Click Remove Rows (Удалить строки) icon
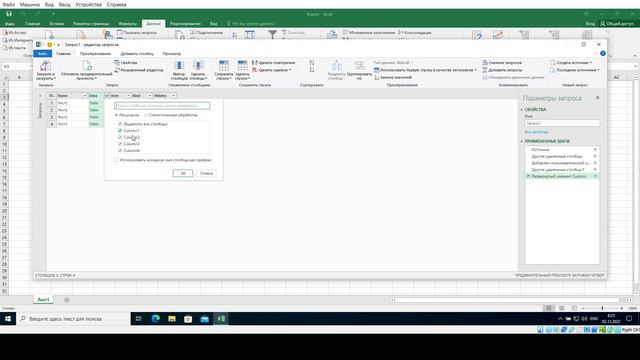The width and height of the screenshot is (640, 360). pyautogui.click(x=242, y=65)
